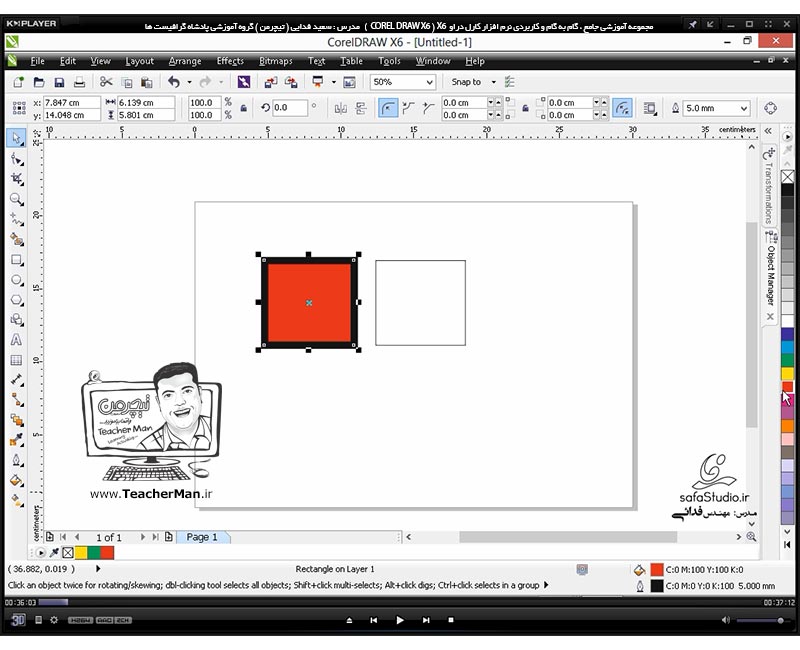Viewport: 800px width, 650px height.
Task: Open the zoom level 50% dropdown
Action: click(x=430, y=82)
